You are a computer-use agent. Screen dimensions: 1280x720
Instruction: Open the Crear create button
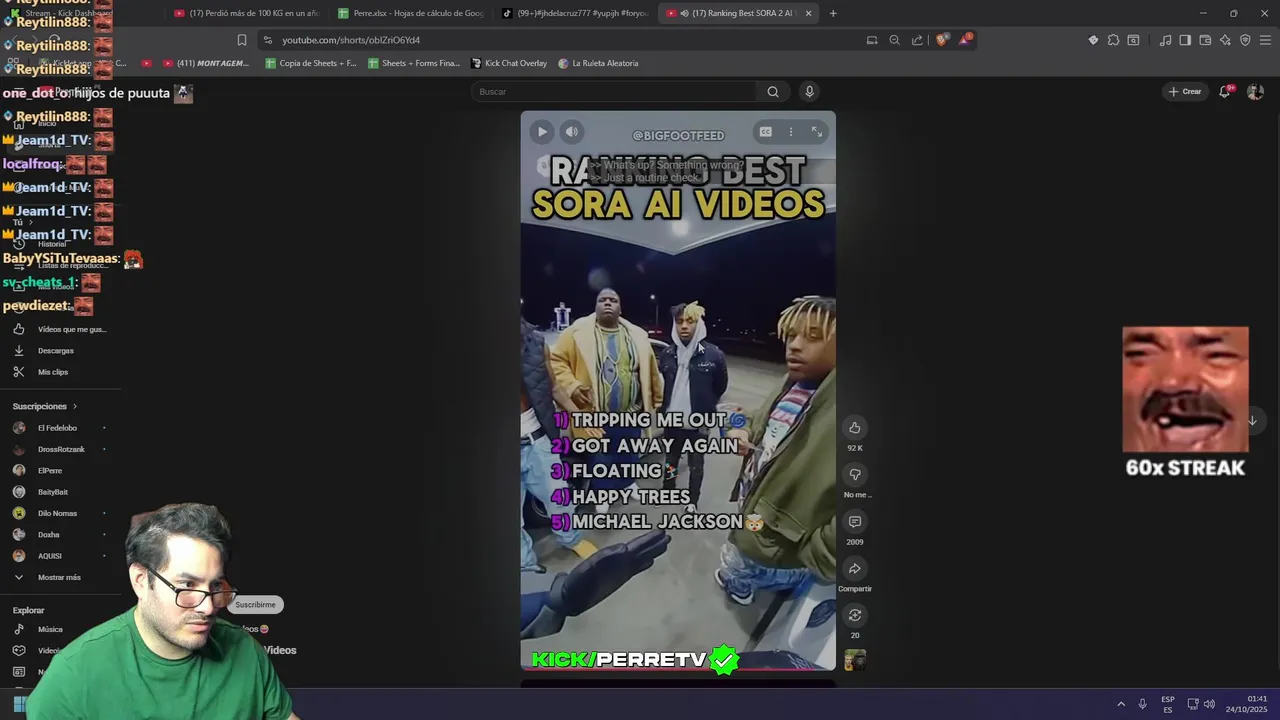click(x=1185, y=92)
